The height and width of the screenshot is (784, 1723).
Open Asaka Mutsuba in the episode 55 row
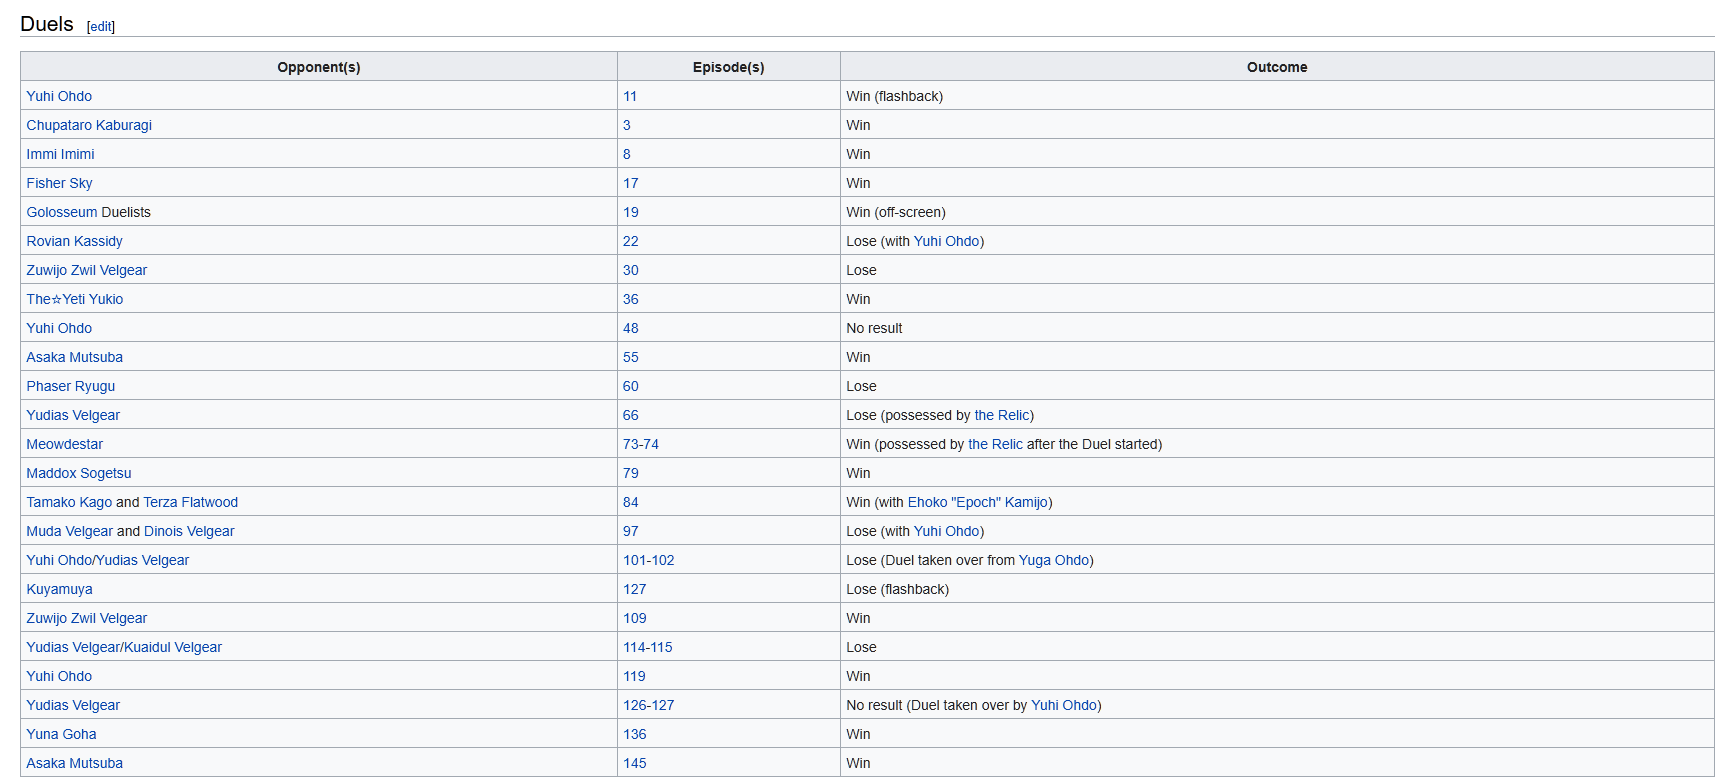(75, 357)
